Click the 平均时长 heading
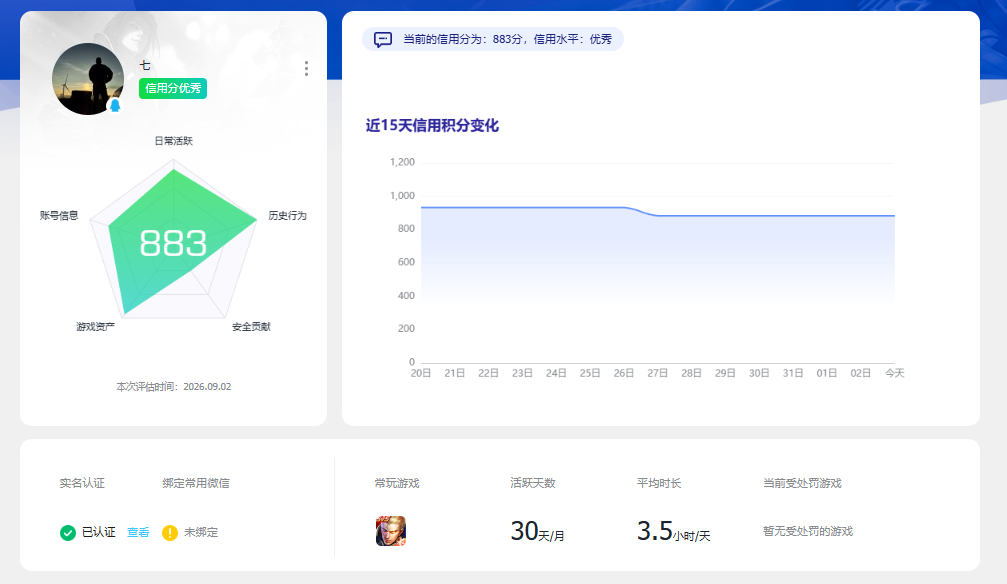The width and height of the screenshot is (1007, 584). [x=659, y=483]
